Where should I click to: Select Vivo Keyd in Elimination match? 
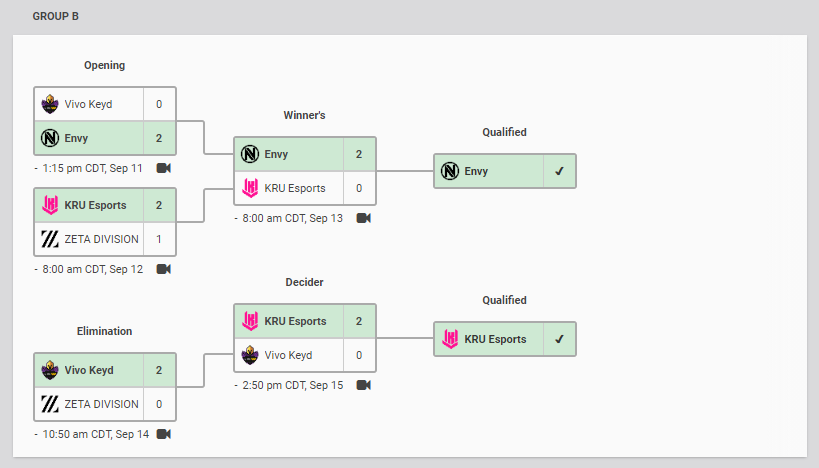105,370
